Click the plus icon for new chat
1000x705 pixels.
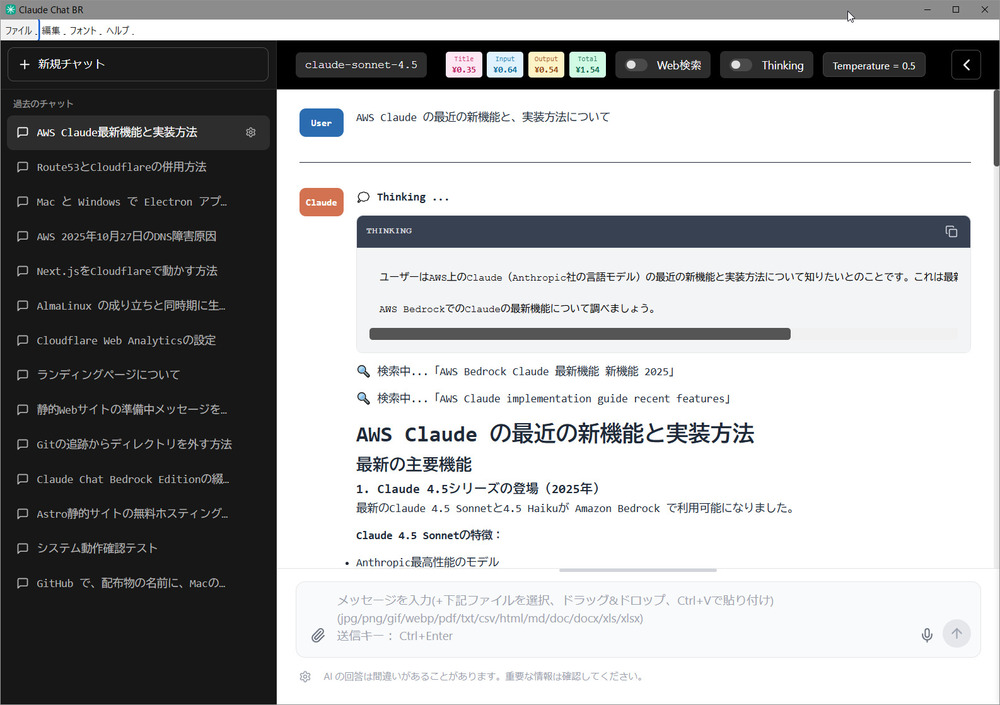[25, 64]
